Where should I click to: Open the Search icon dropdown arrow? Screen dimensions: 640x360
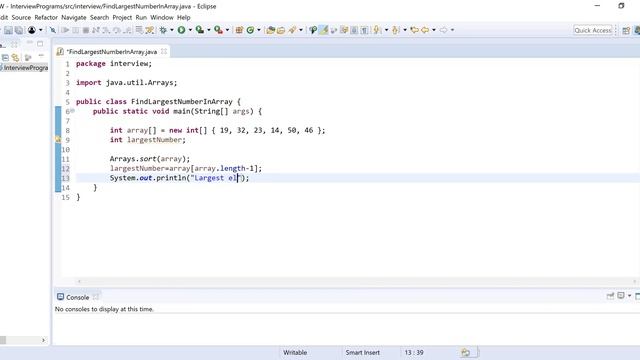pyautogui.click(x=301, y=30)
